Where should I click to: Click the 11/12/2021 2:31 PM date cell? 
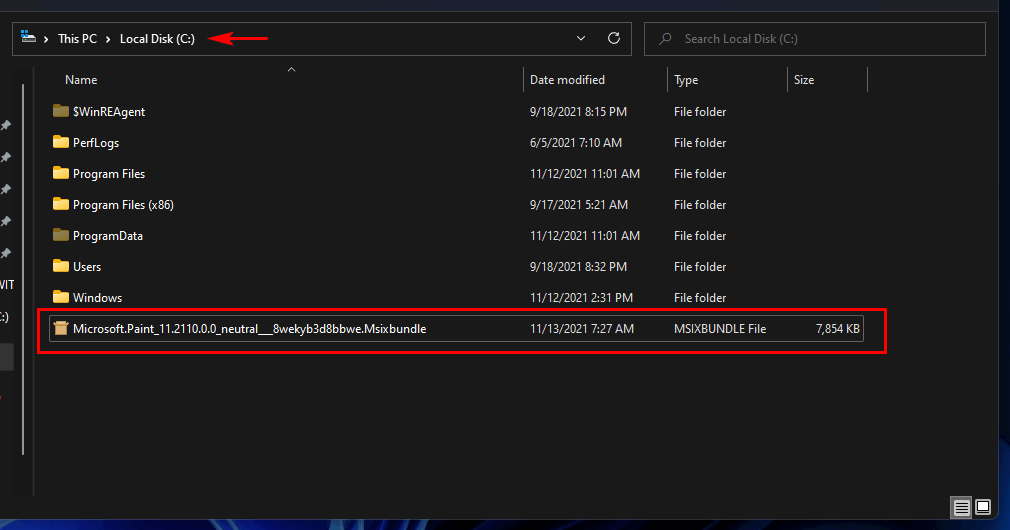(x=581, y=298)
